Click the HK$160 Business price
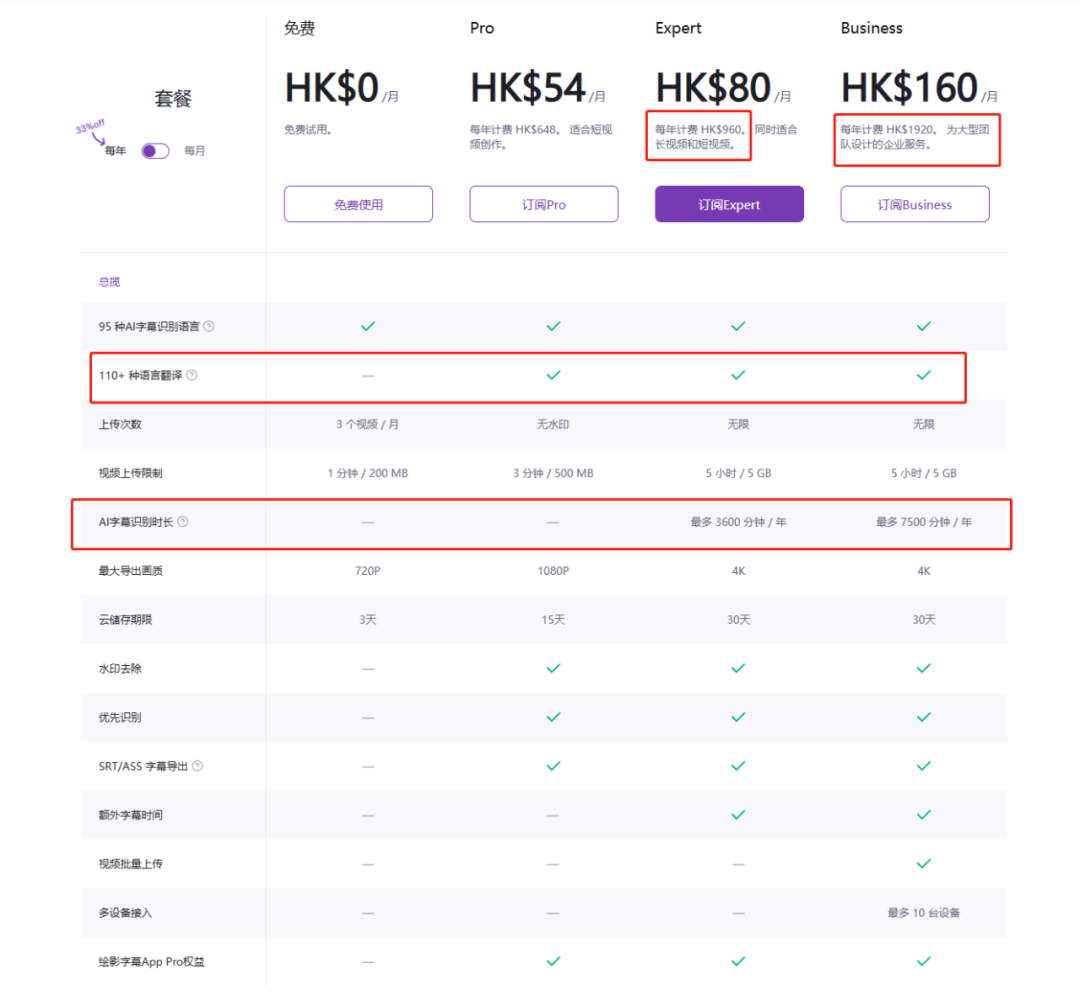Viewport: 1080px width, 996px height. [909, 88]
